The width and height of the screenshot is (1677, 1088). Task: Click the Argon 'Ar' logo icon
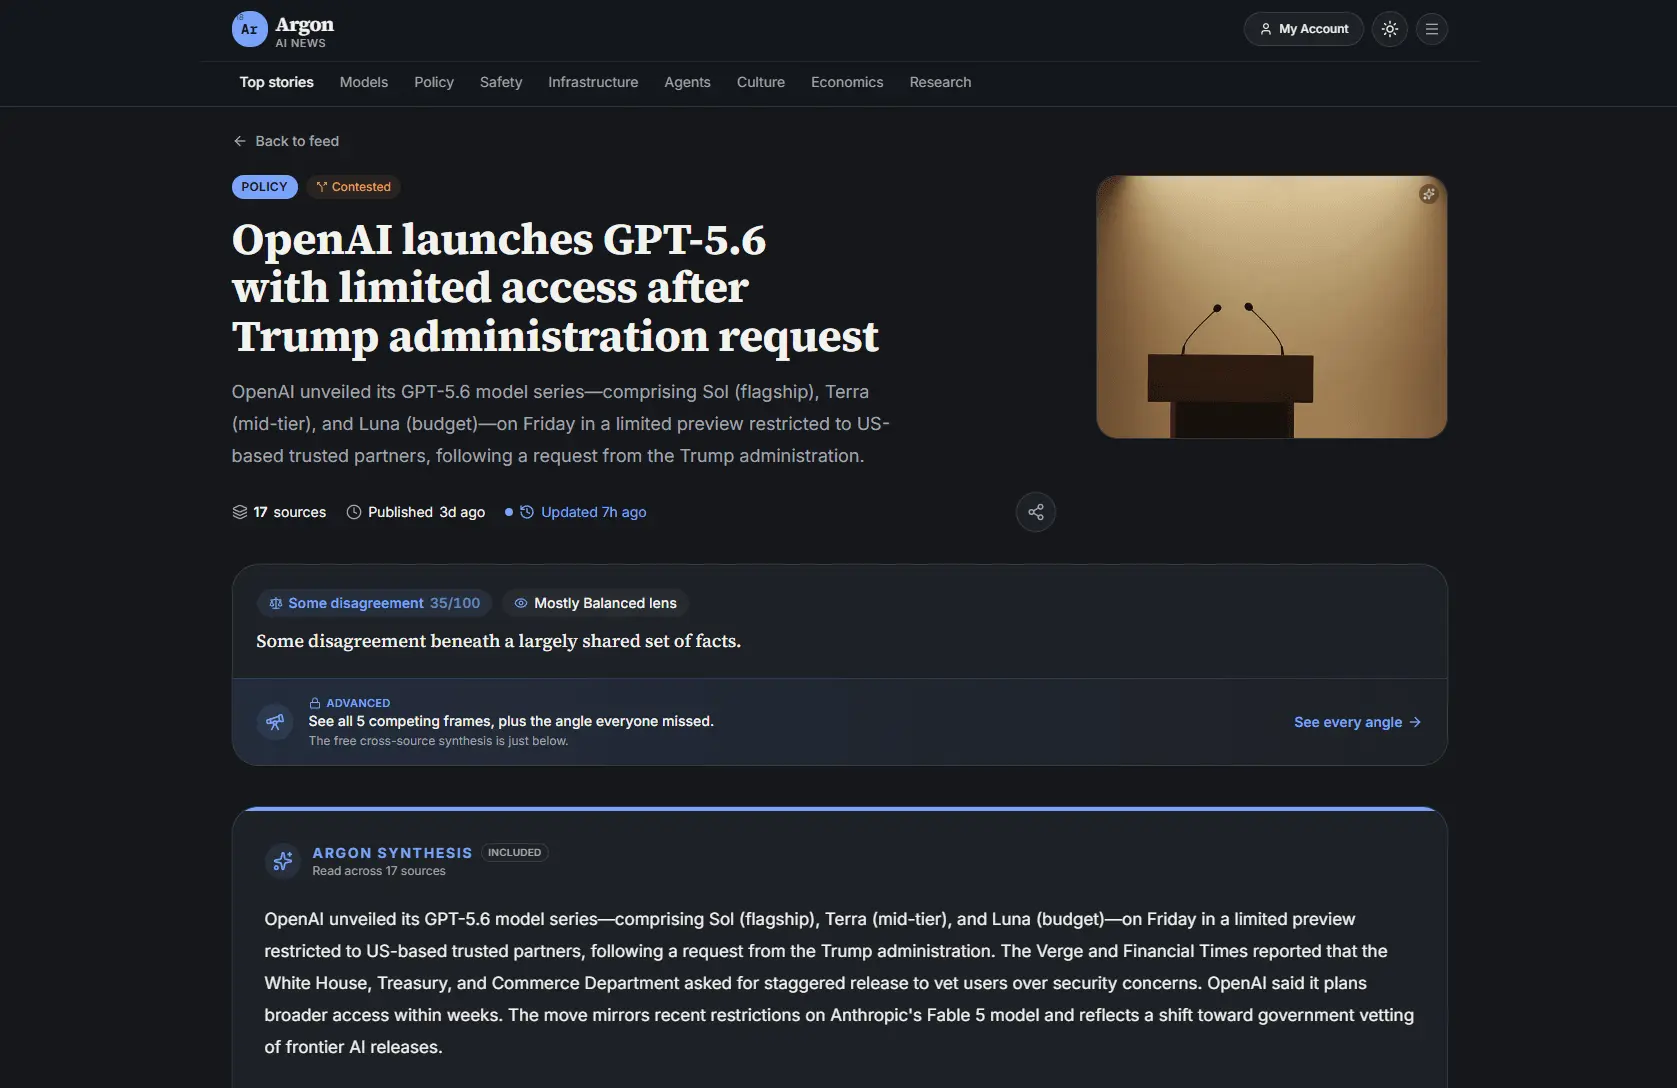pyautogui.click(x=249, y=29)
